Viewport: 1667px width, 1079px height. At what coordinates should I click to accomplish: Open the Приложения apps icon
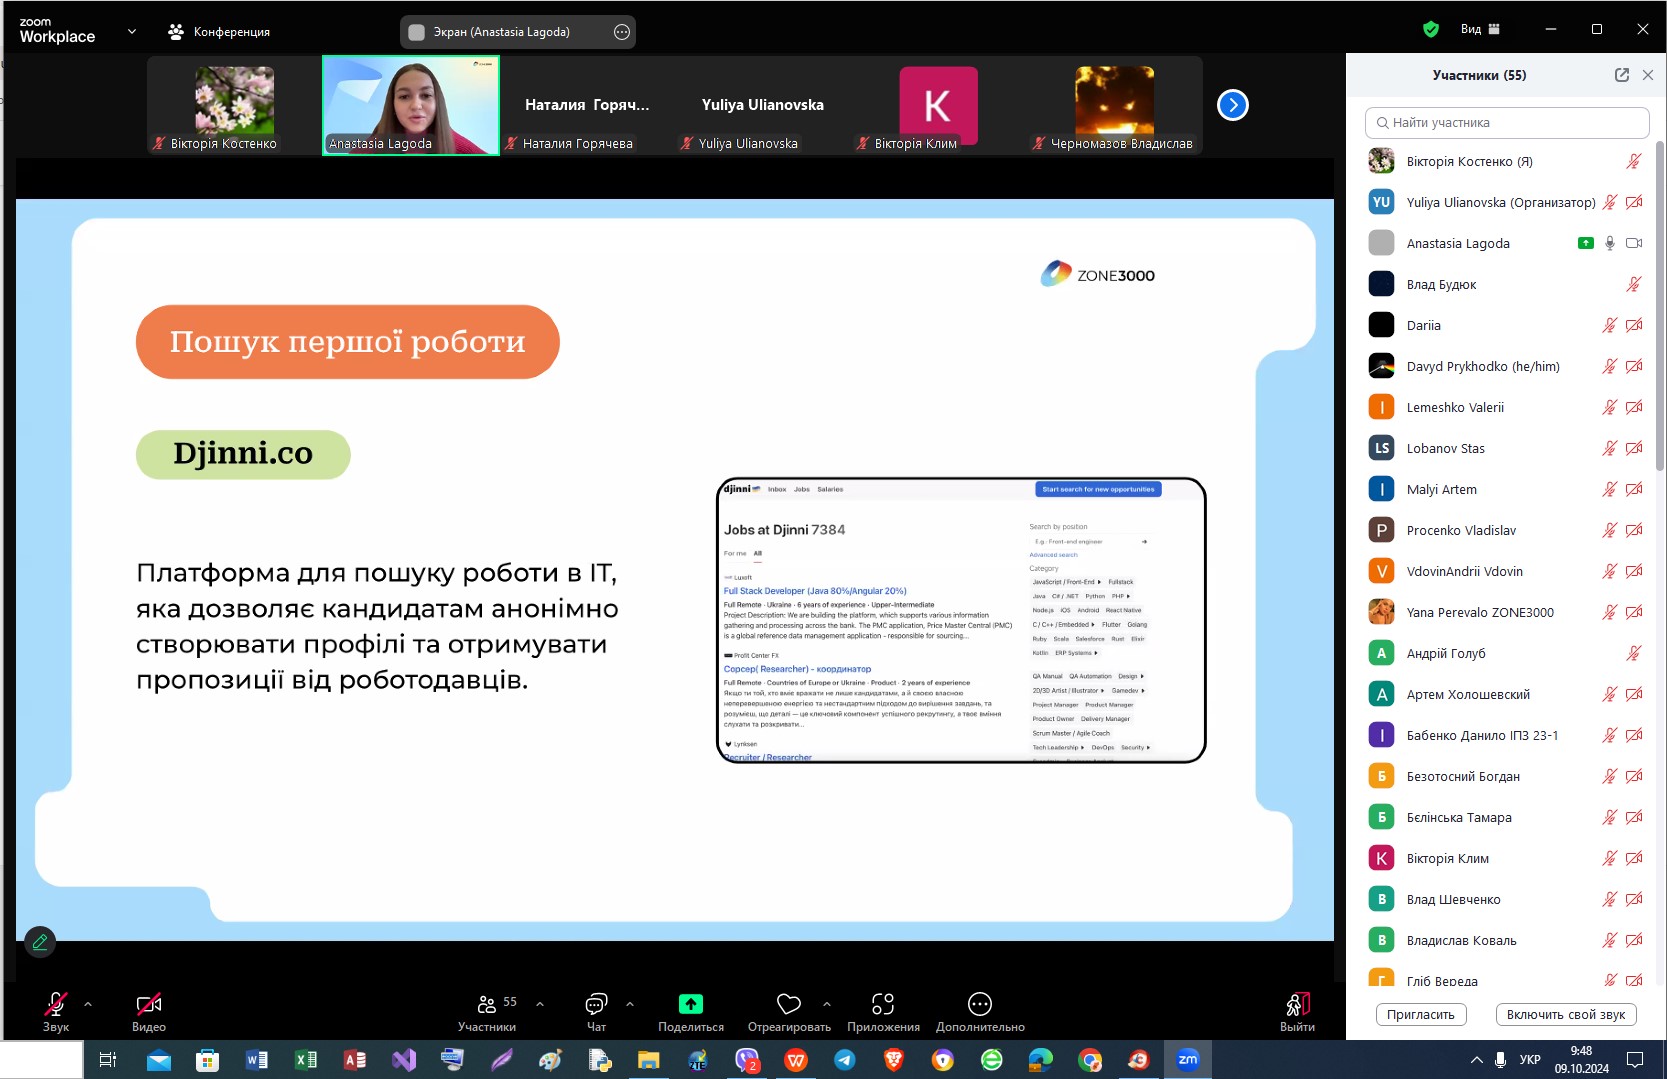(883, 1003)
